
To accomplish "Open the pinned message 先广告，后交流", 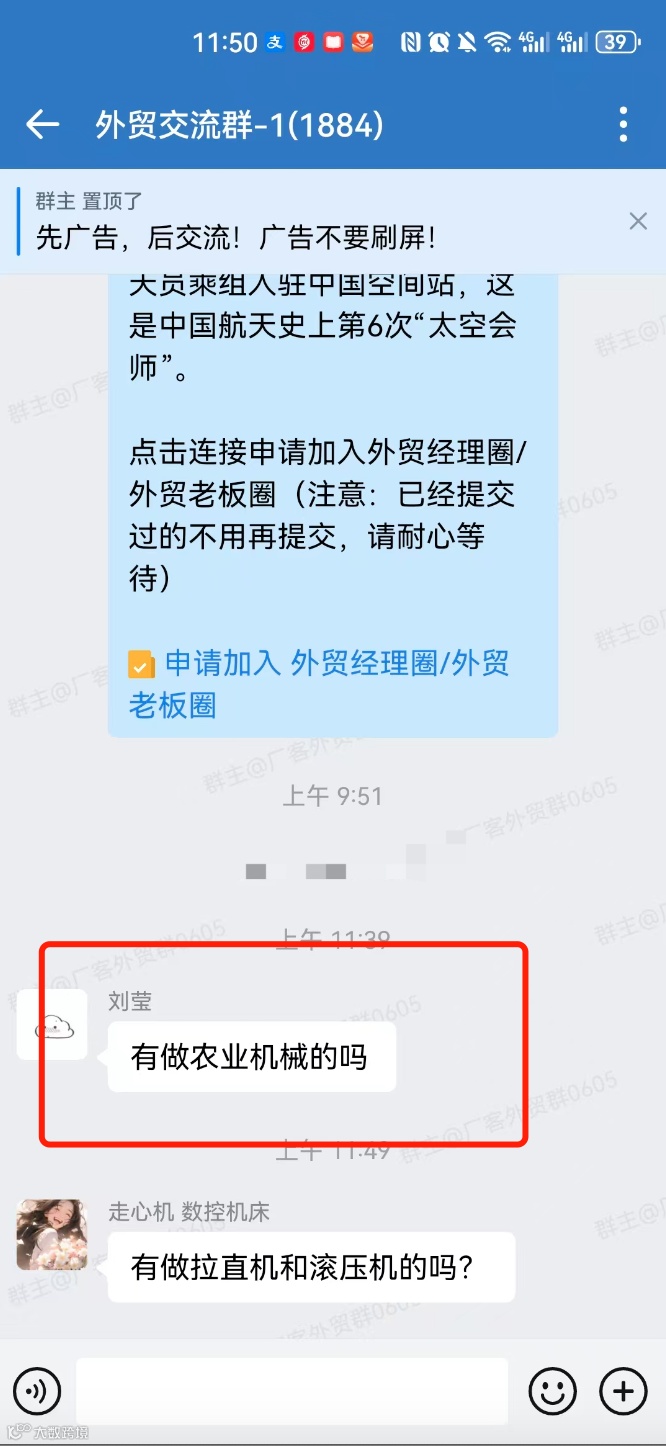I will tap(236, 238).
